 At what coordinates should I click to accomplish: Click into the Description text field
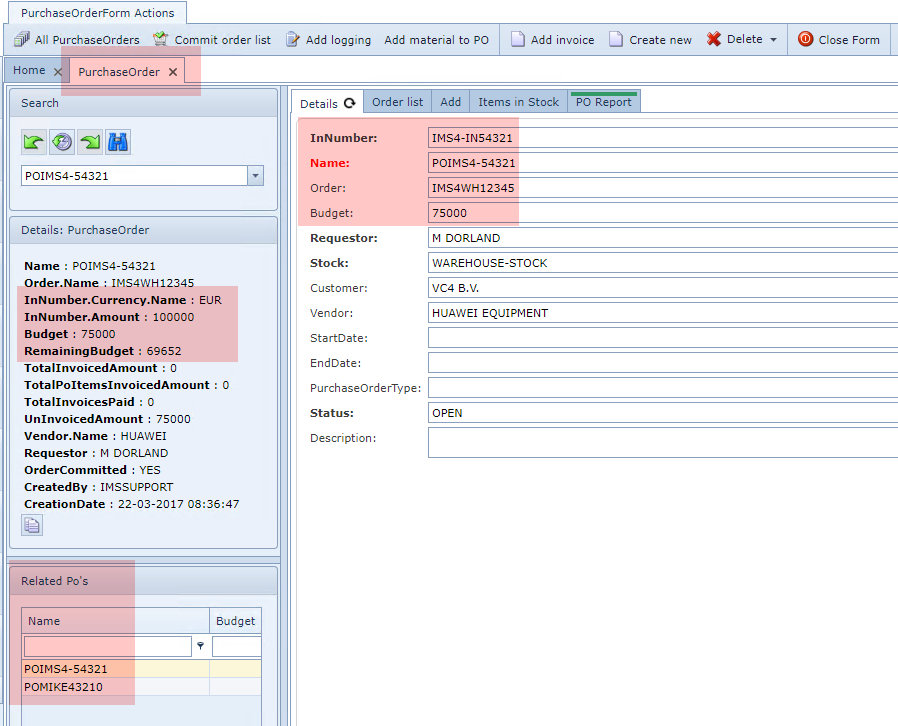pyautogui.click(x=662, y=442)
